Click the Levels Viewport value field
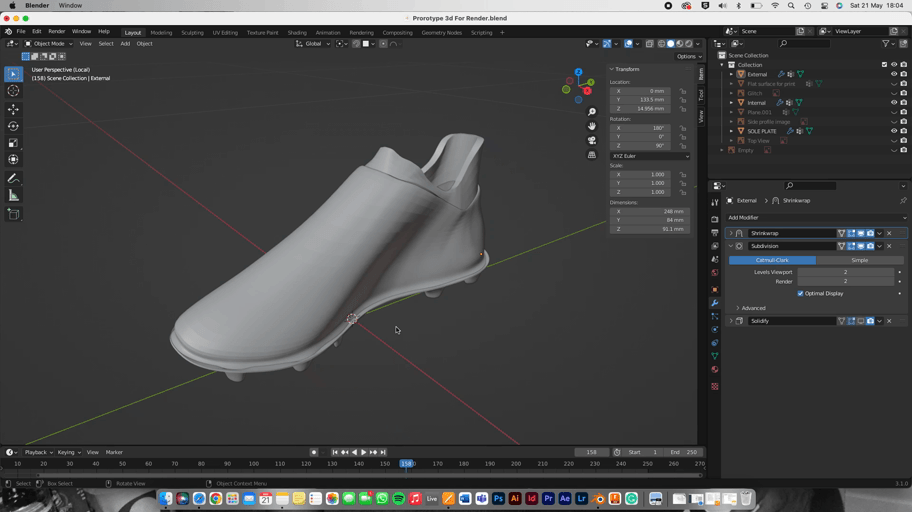 [x=846, y=272]
